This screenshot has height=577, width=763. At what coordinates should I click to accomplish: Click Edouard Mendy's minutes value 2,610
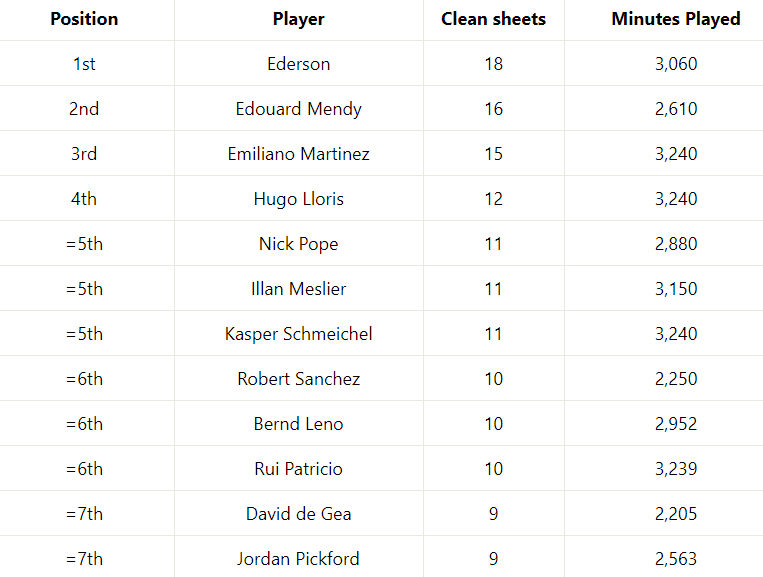(x=676, y=109)
